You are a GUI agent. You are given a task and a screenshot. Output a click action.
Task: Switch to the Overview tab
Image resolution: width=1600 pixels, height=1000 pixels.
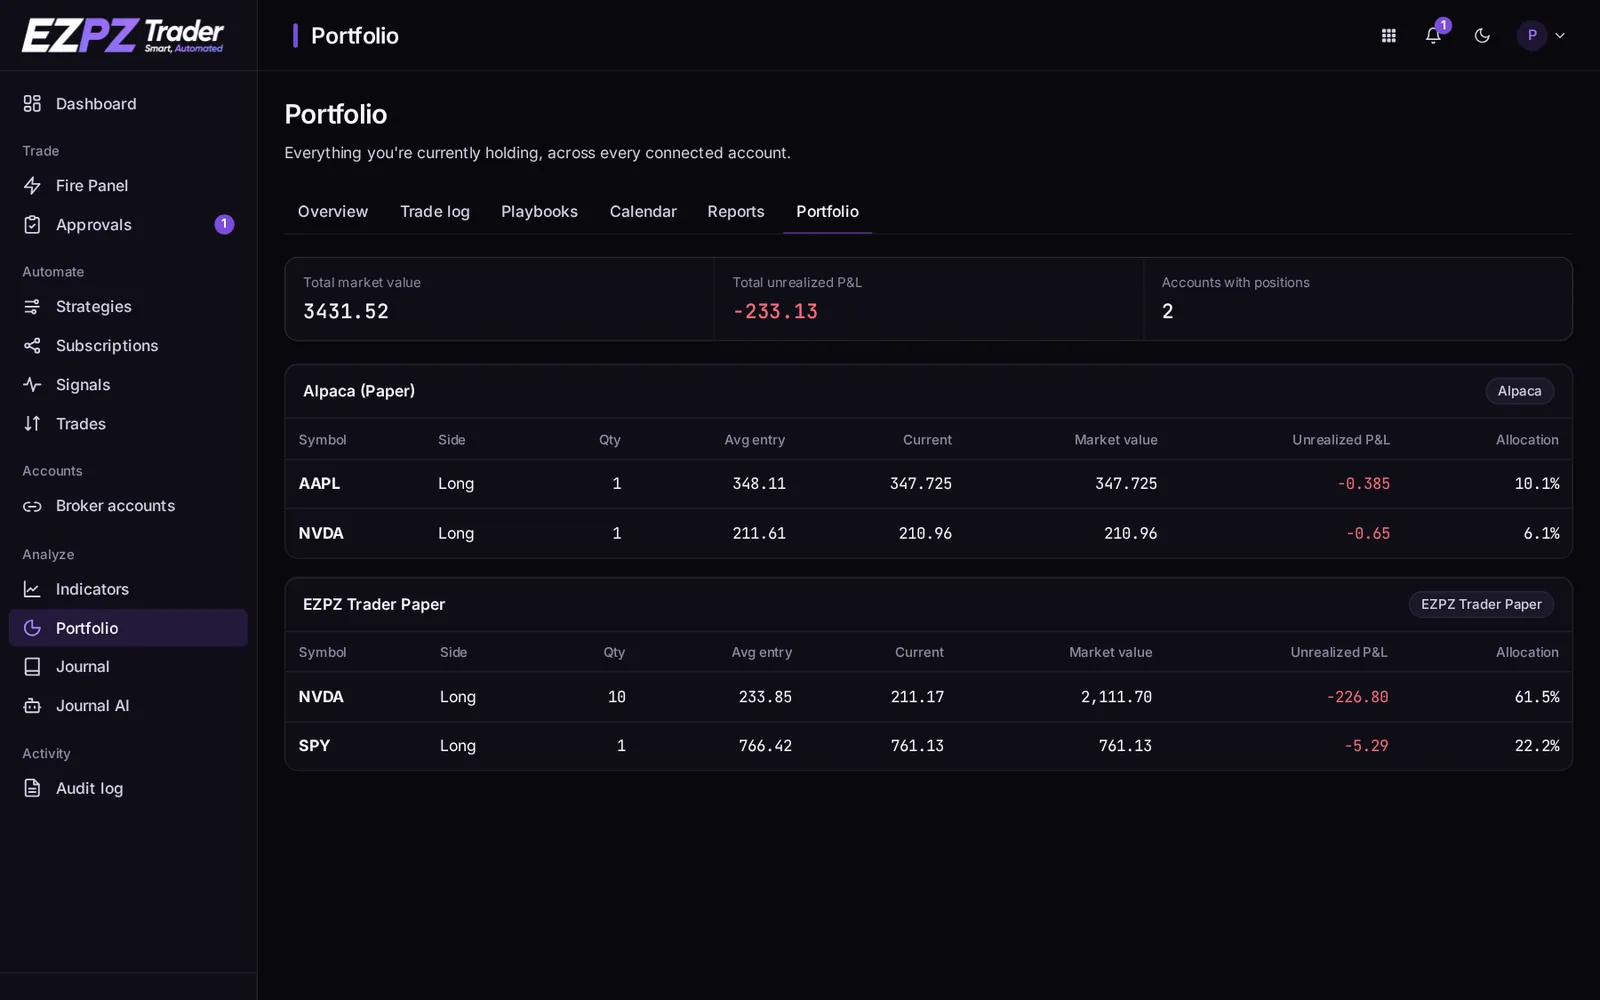point(333,212)
